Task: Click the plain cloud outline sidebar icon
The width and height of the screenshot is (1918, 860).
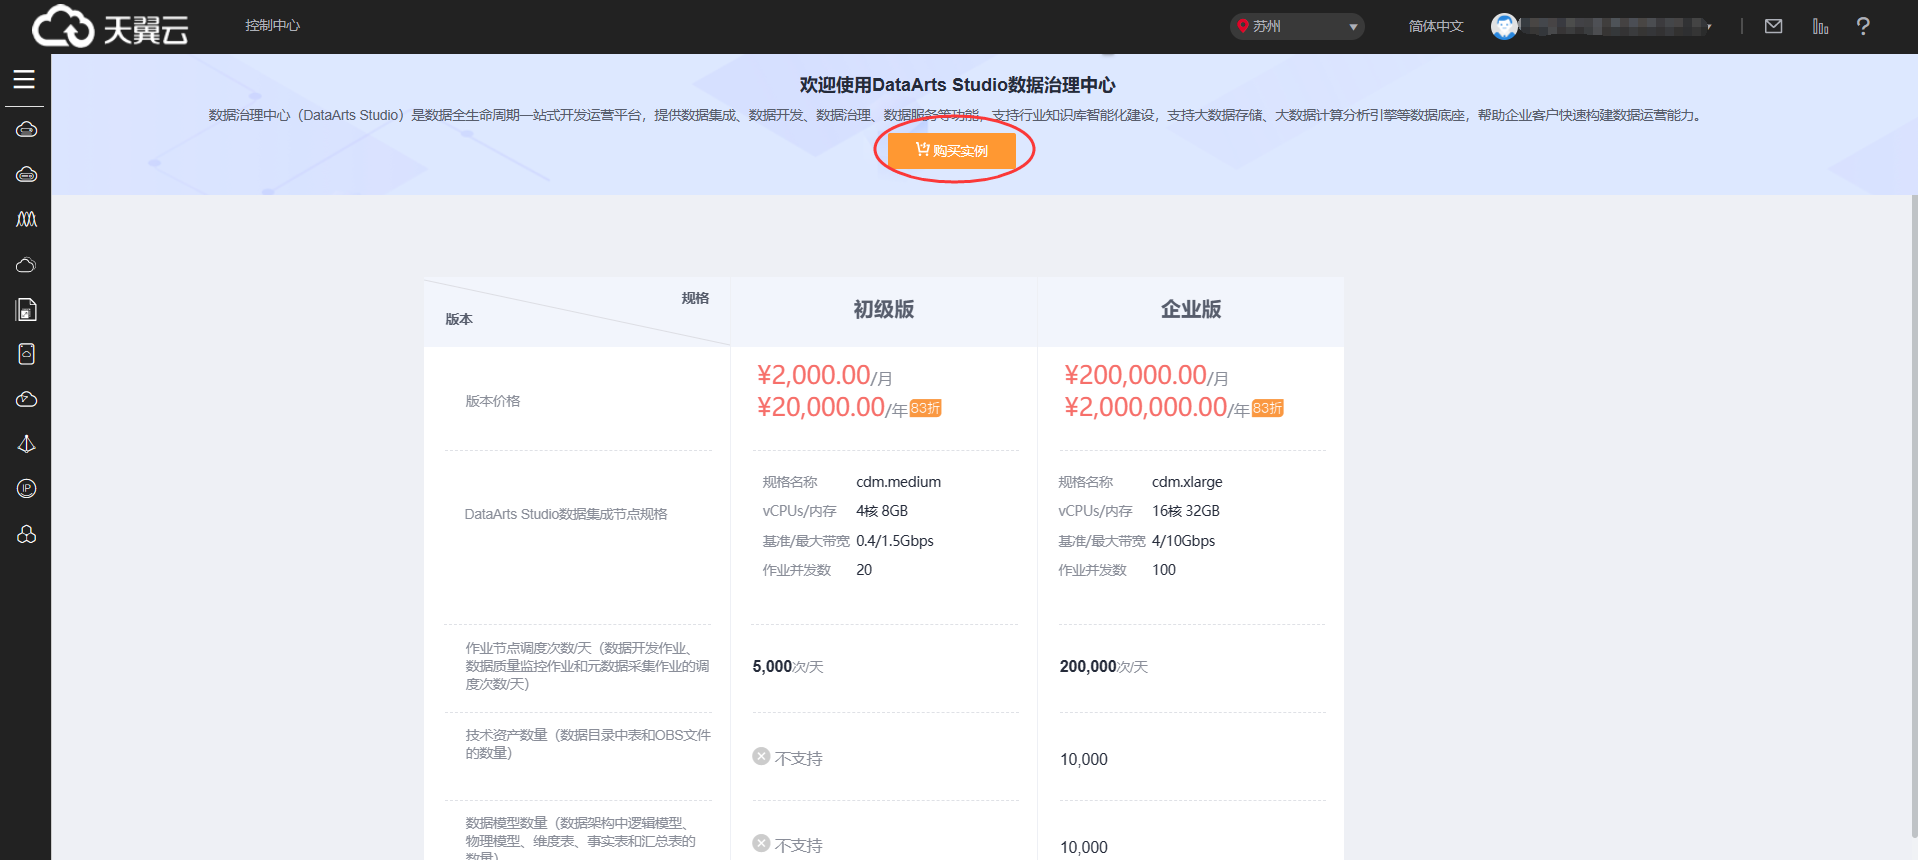Action: tap(27, 265)
